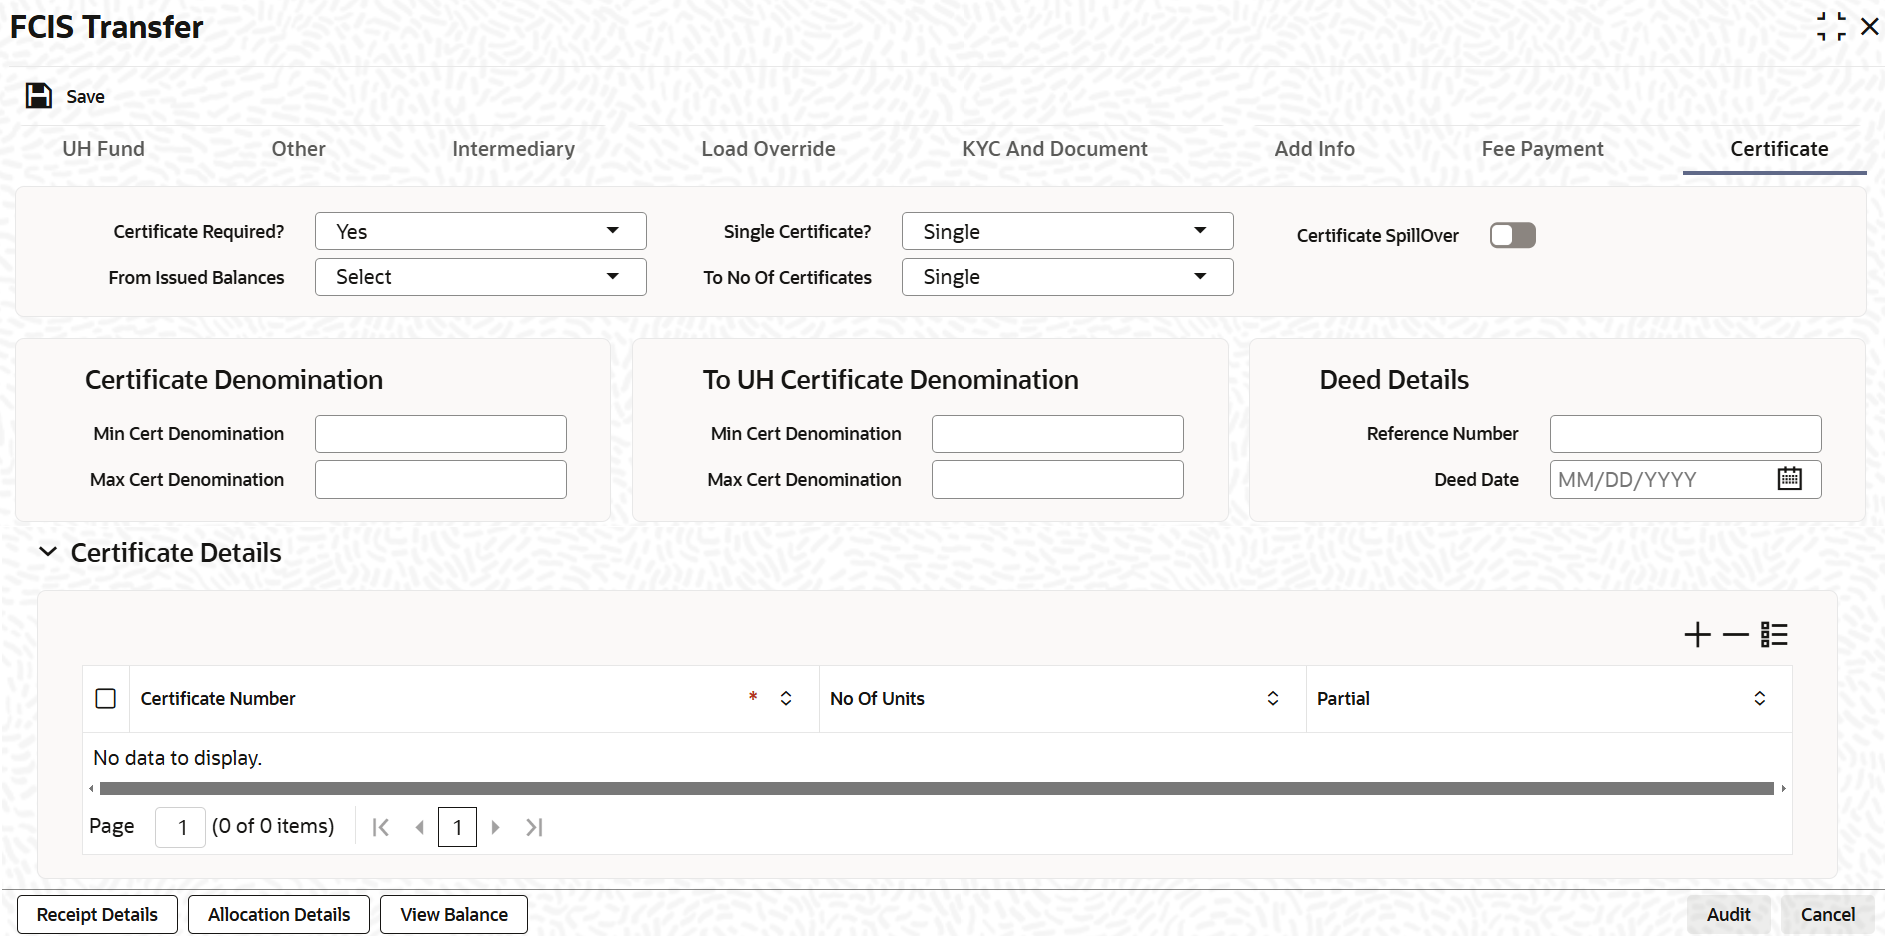The width and height of the screenshot is (1885, 949).
Task: Sort by Certificate Number column arrows
Action: point(786,698)
